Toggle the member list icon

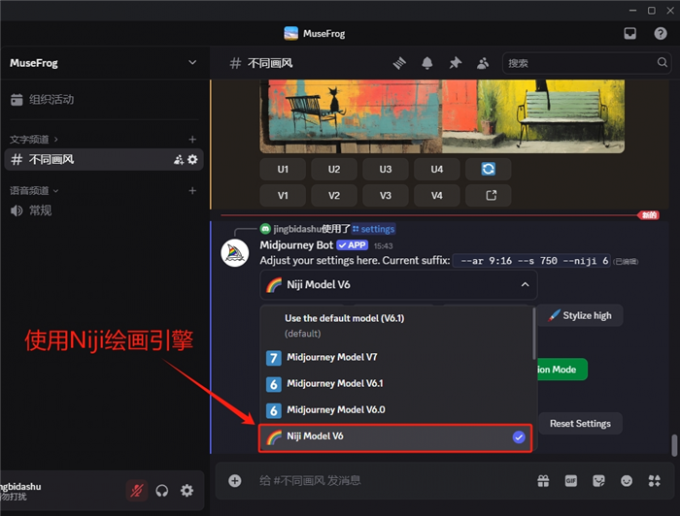[x=483, y=63]
